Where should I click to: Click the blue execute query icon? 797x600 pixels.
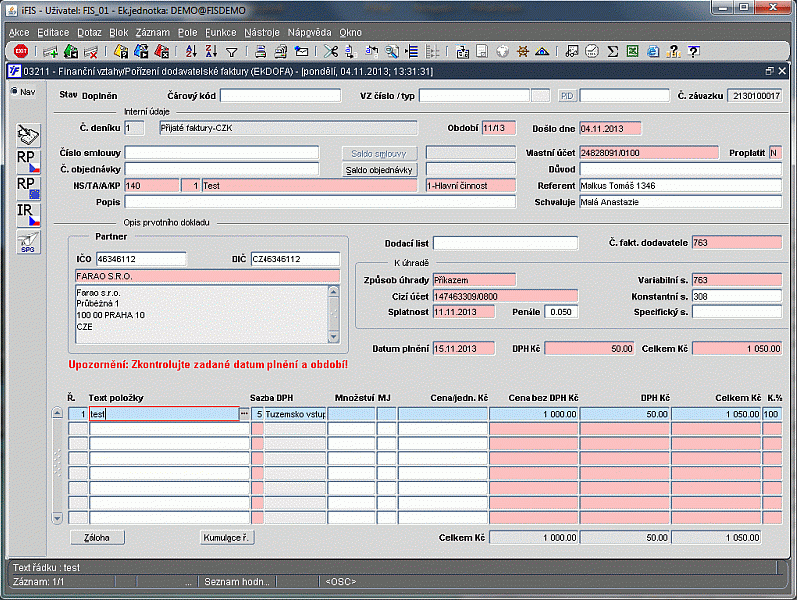coord(141,51)
